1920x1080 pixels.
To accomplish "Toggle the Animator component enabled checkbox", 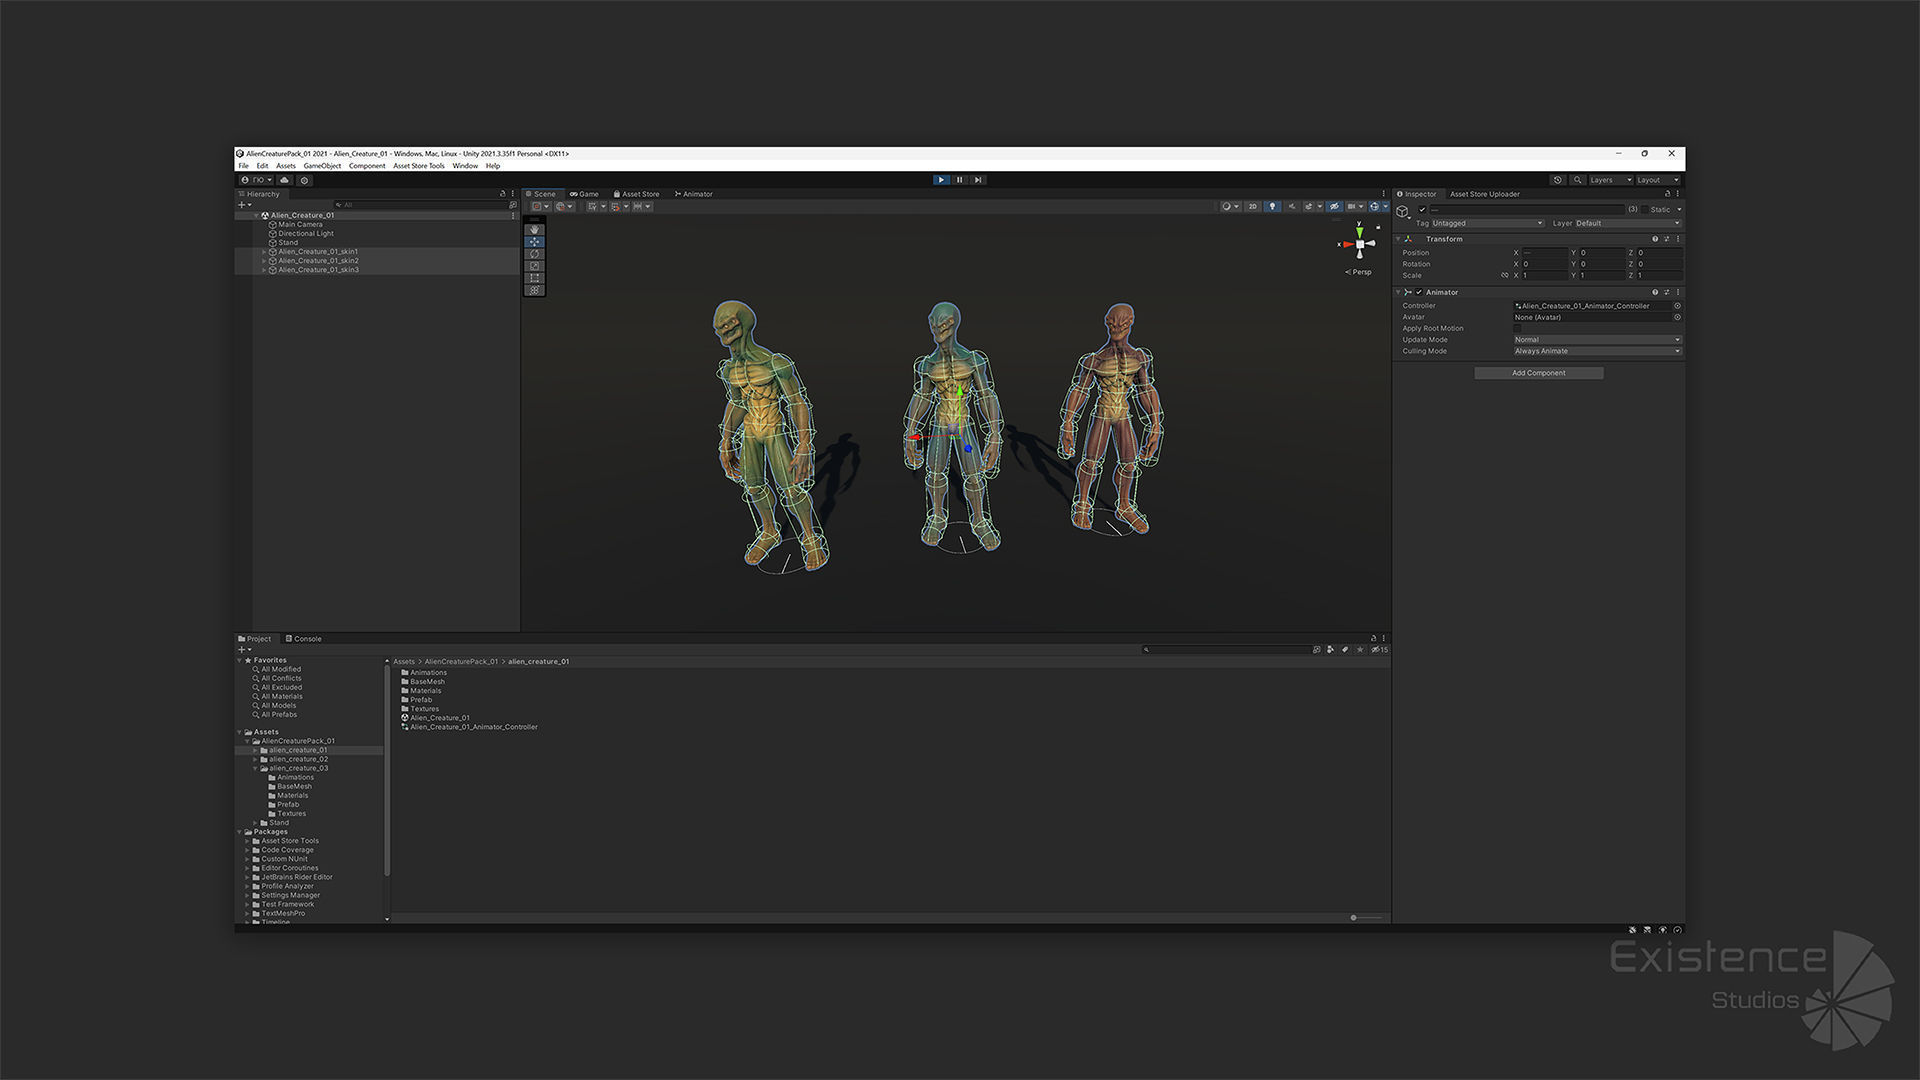I will click(x=1419, y=292).
